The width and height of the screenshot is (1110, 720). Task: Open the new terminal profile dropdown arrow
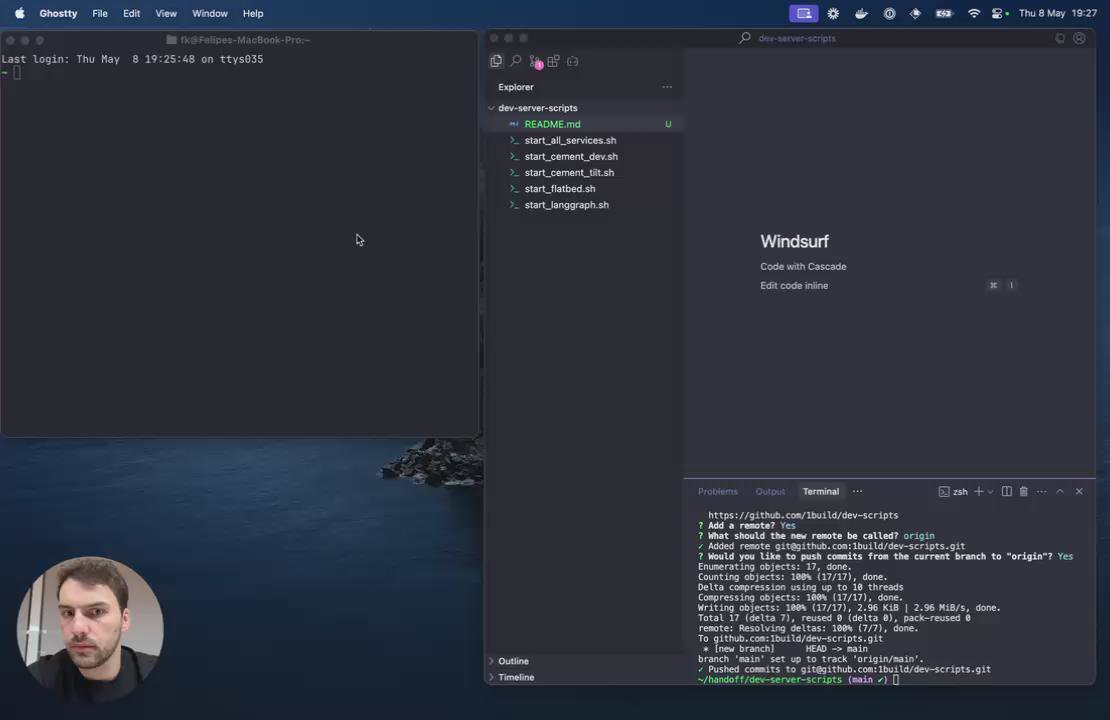coord(990,491)
